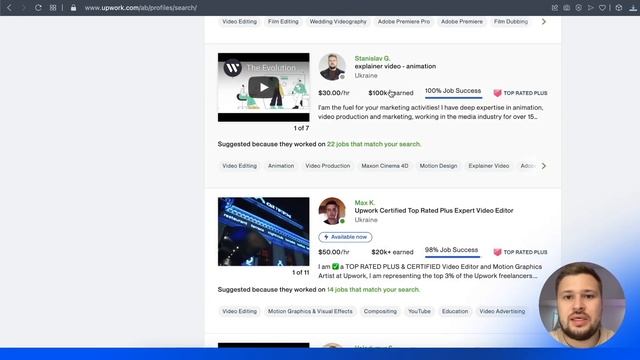
Task: Open the '14 jobs that match your search' link
Action: (373, 289)
